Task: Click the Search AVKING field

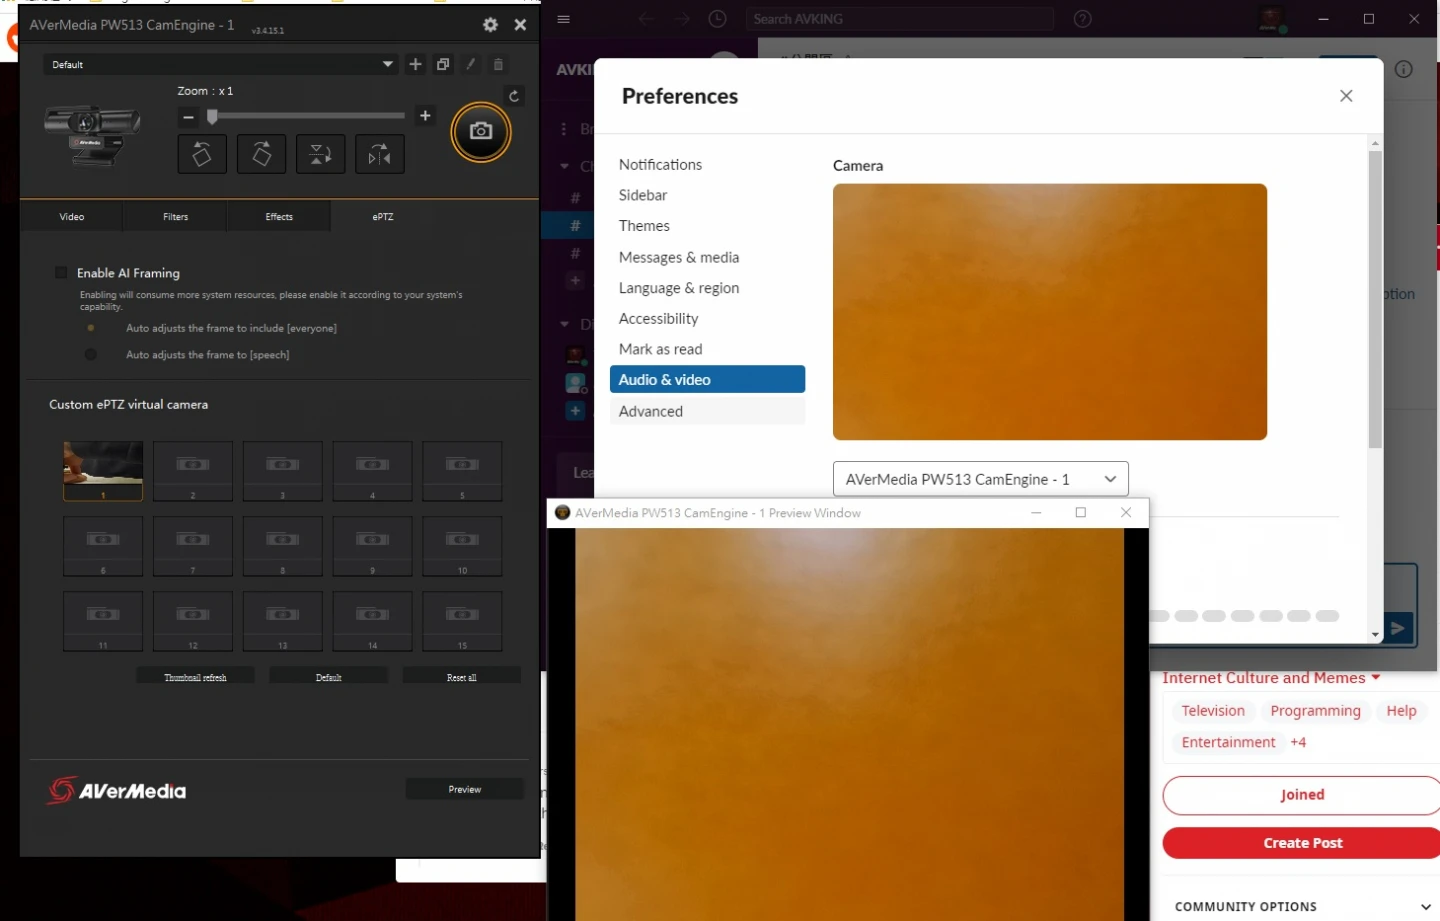Action: [x=899, y=19]
